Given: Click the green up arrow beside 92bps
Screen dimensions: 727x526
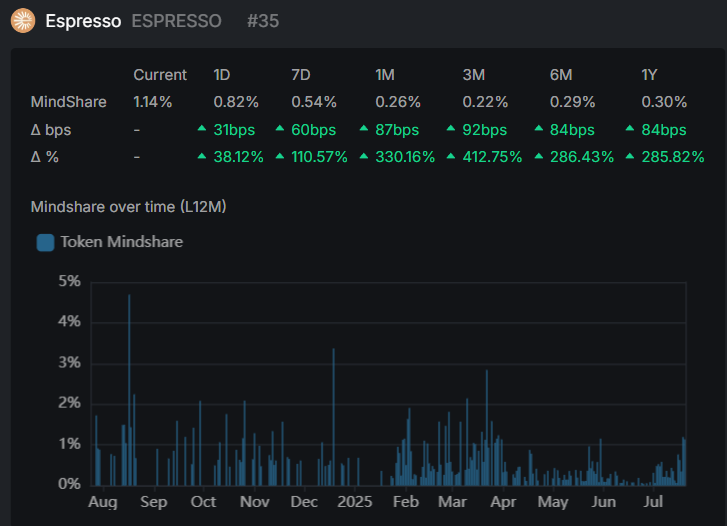Looking at the screenshot, I should click(451, 128).
